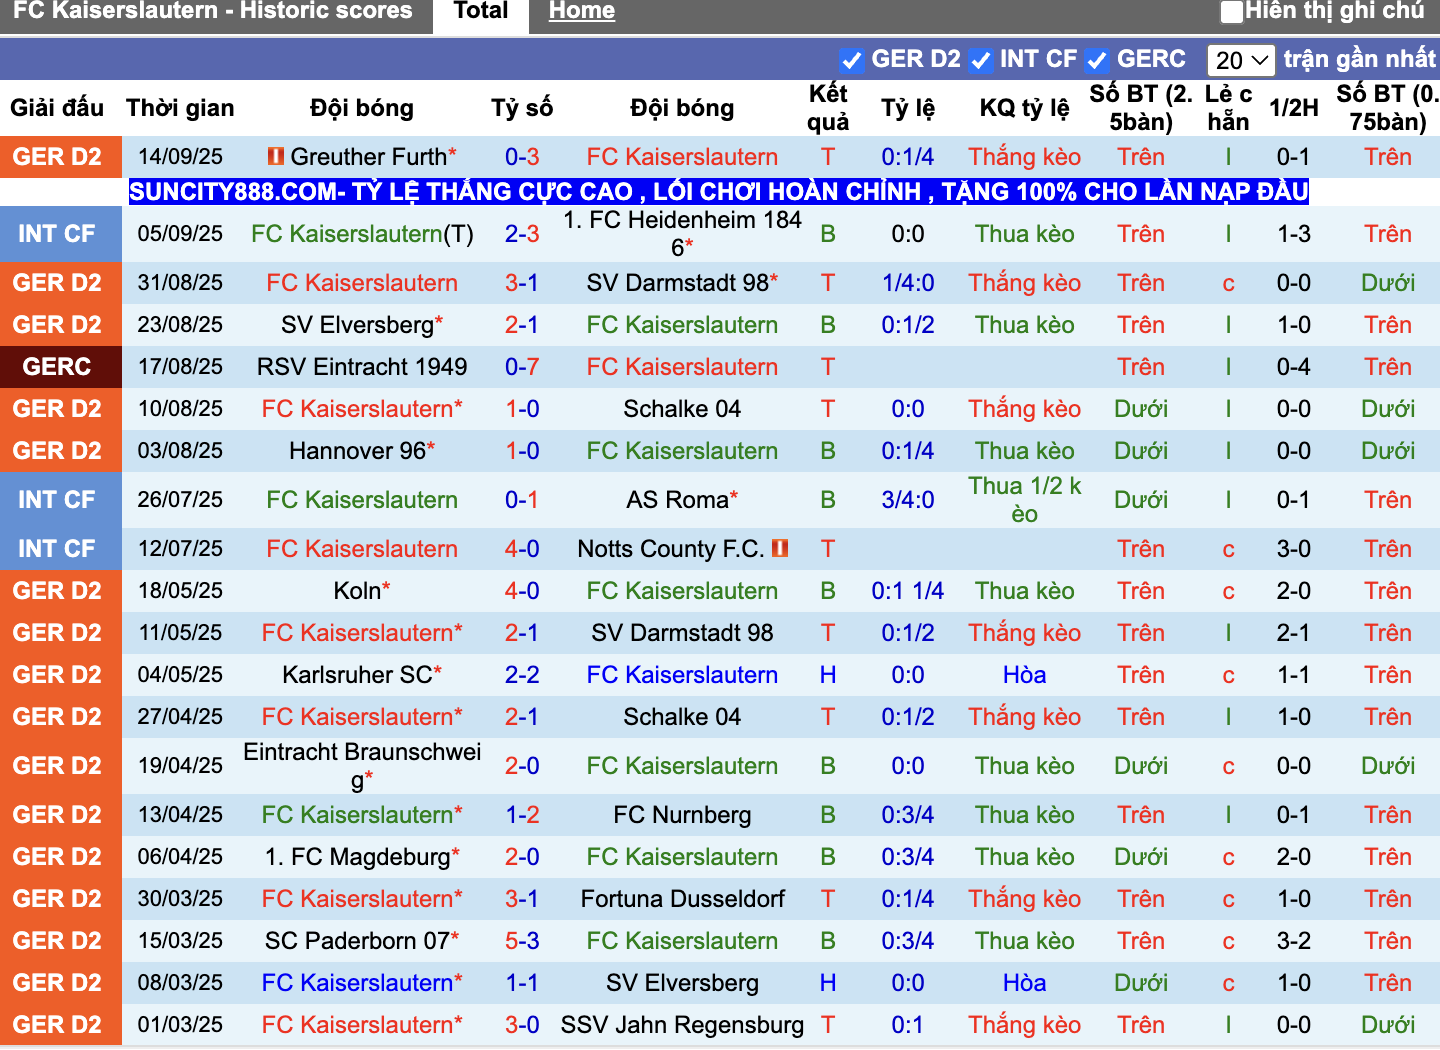Viewport: 1440px width, 1050px height.
Task: Click the 3/4:0 odds for AS Roma match
Action: point(908,499)
